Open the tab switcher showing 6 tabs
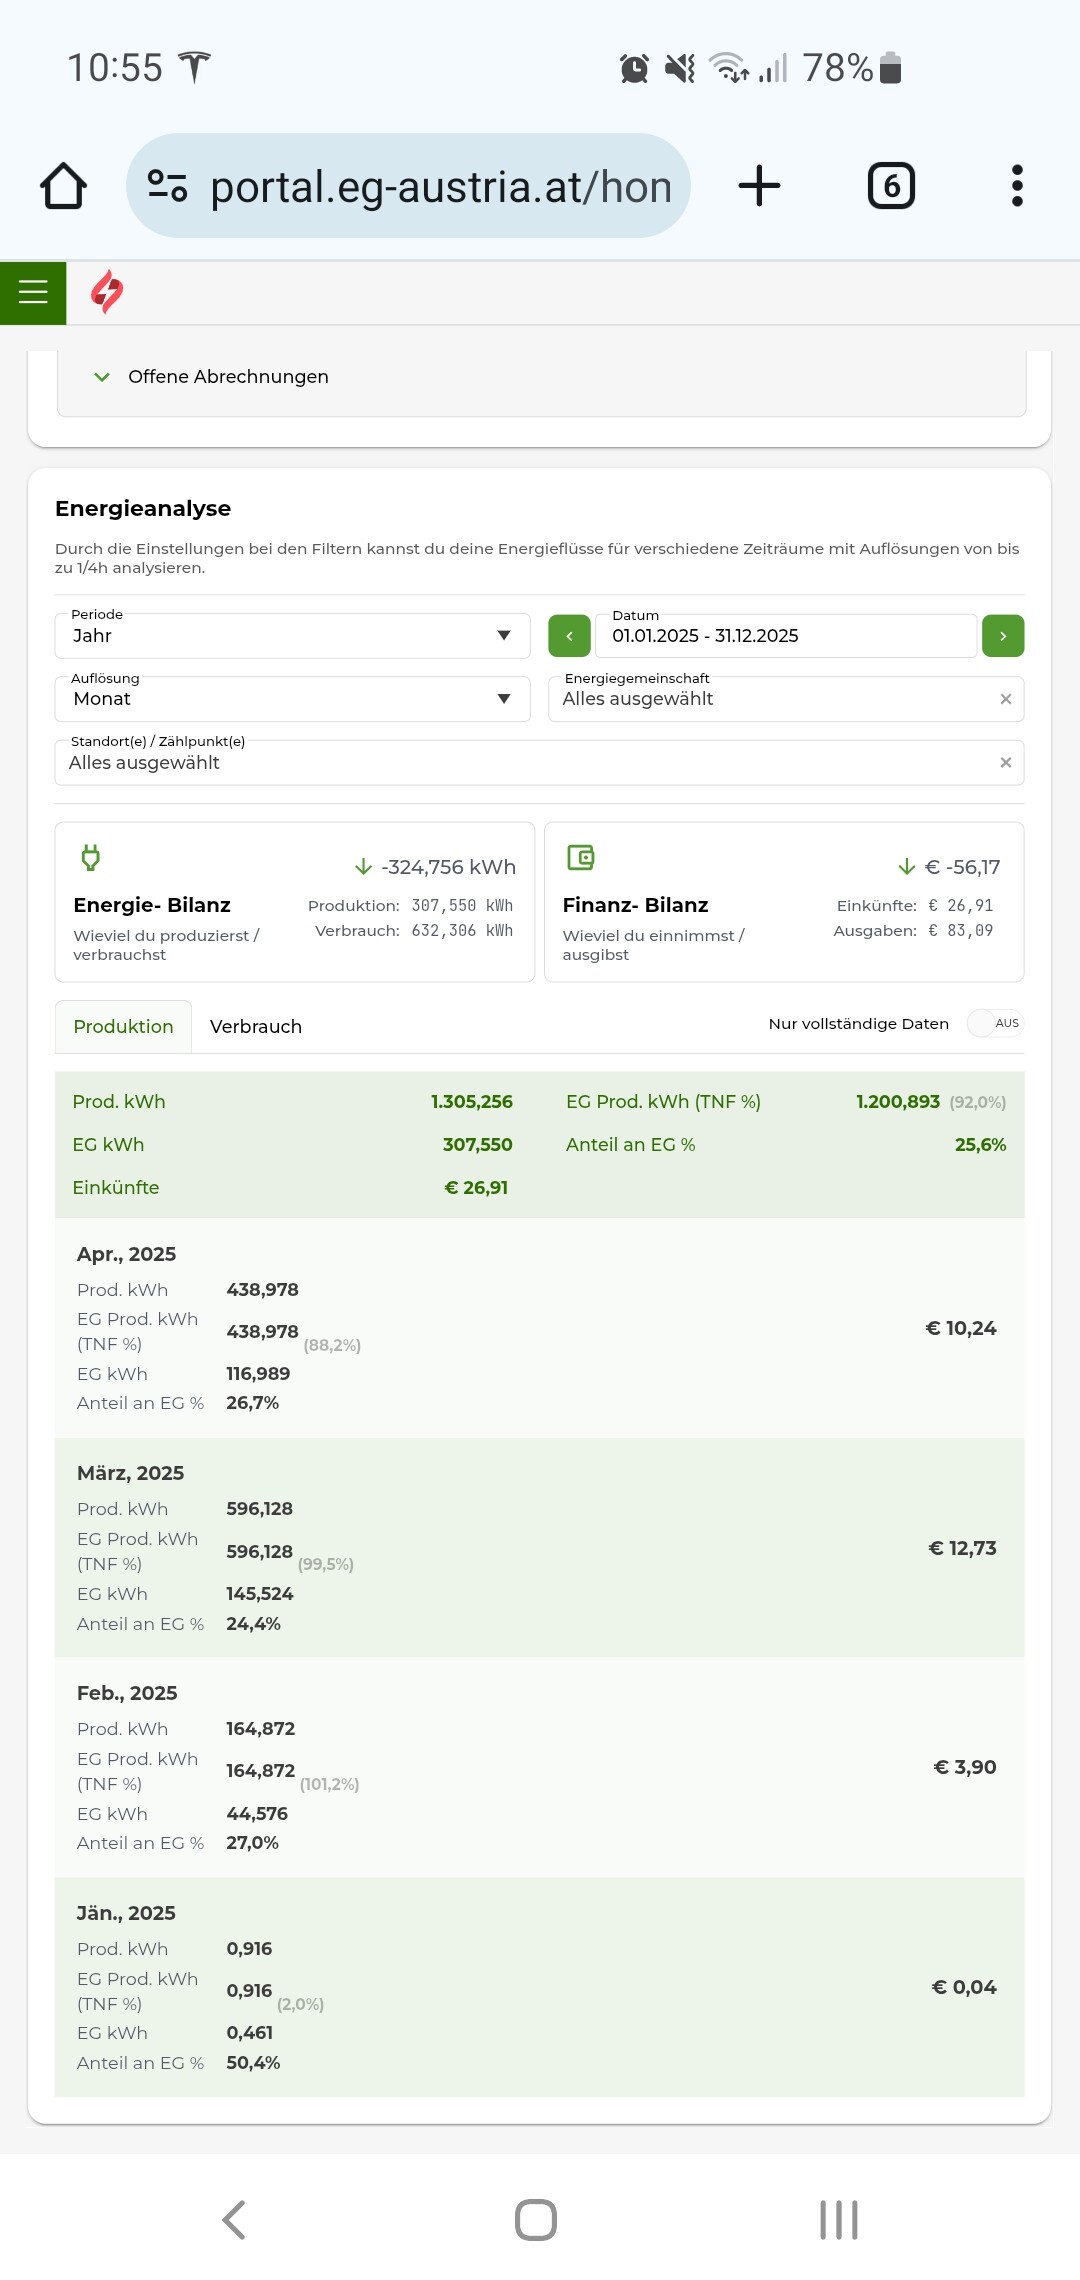Screen dimensions: 1080x2280 tap(890, 186)
